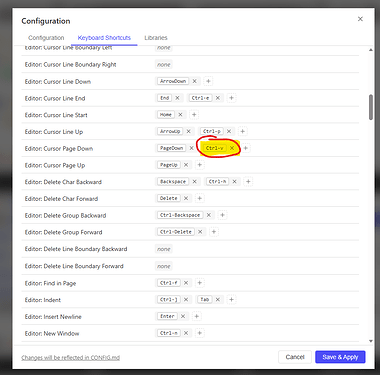The height and width of the screenshot is (375, 380).
Task: Remove the Ctrl-e shortcut
Action: click(x=218, y=98)
